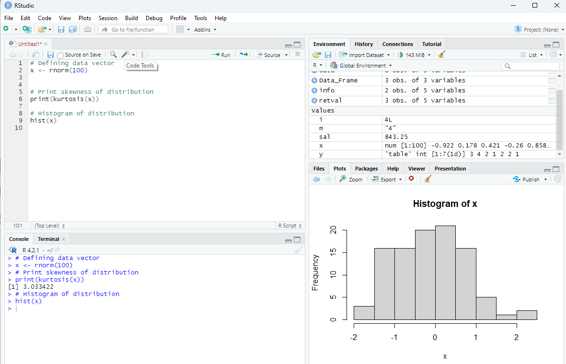Open the Global Environment dropdown
Viewport: 566px width, 364px height.
361,65
